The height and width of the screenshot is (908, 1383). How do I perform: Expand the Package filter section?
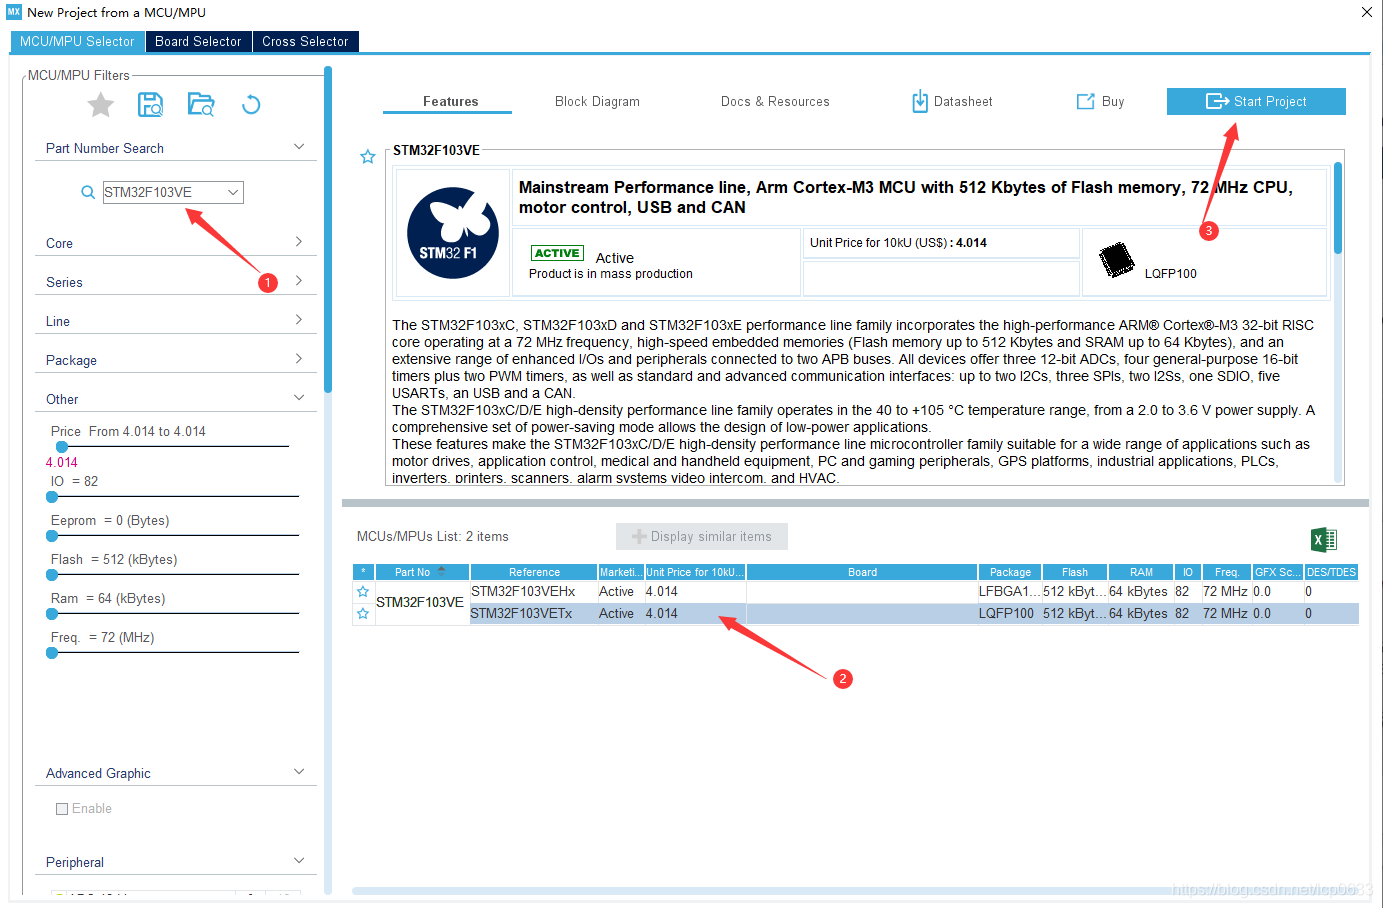pos(299,359)
